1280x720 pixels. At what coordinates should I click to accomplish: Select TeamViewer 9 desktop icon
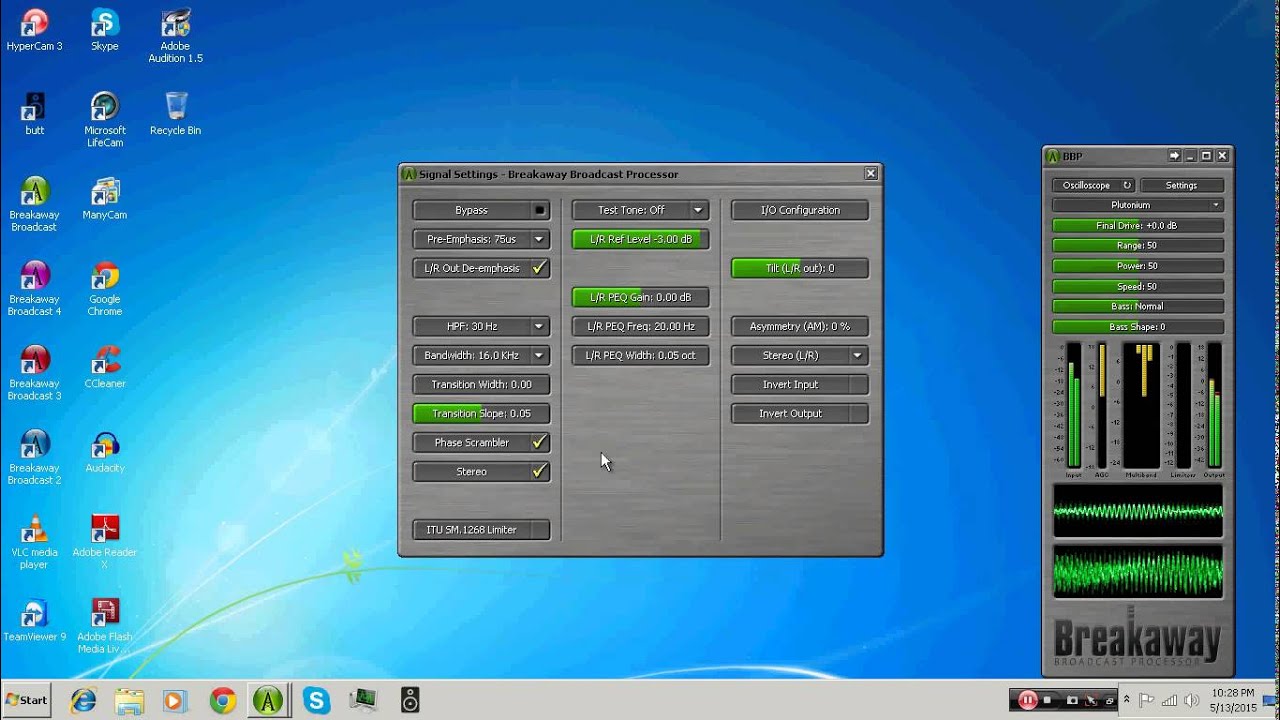[x=34, y=620]
